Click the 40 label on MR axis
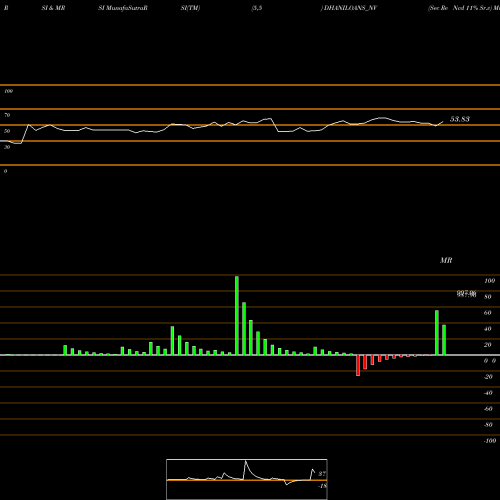The image size is (500, 500). (x=488, y=329)
